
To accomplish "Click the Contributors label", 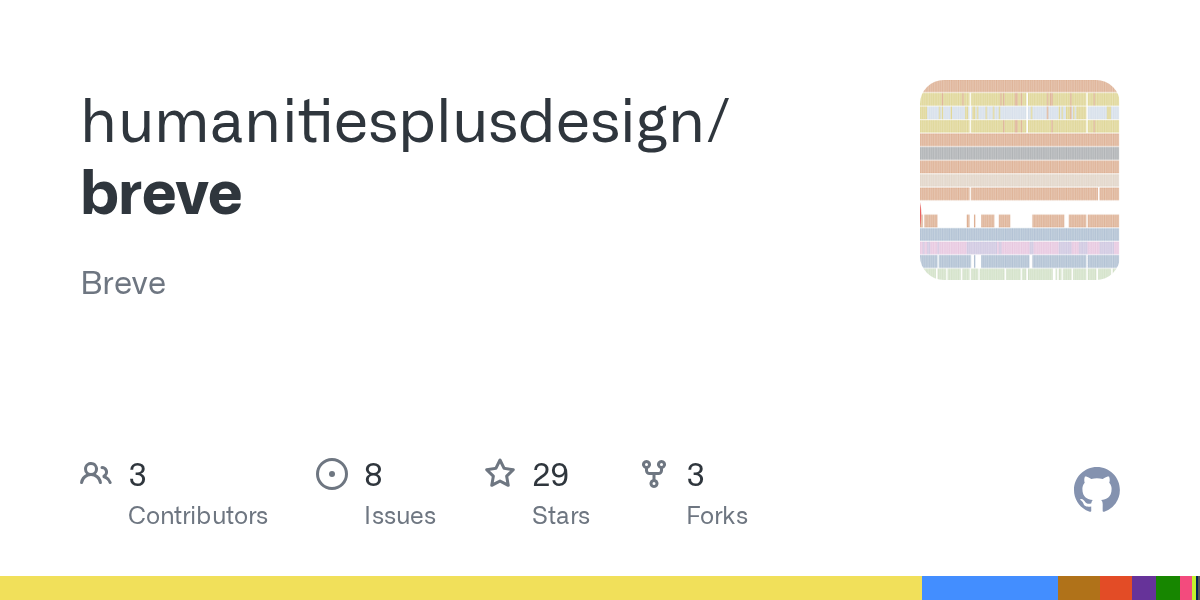I will (x=198, y=516).
